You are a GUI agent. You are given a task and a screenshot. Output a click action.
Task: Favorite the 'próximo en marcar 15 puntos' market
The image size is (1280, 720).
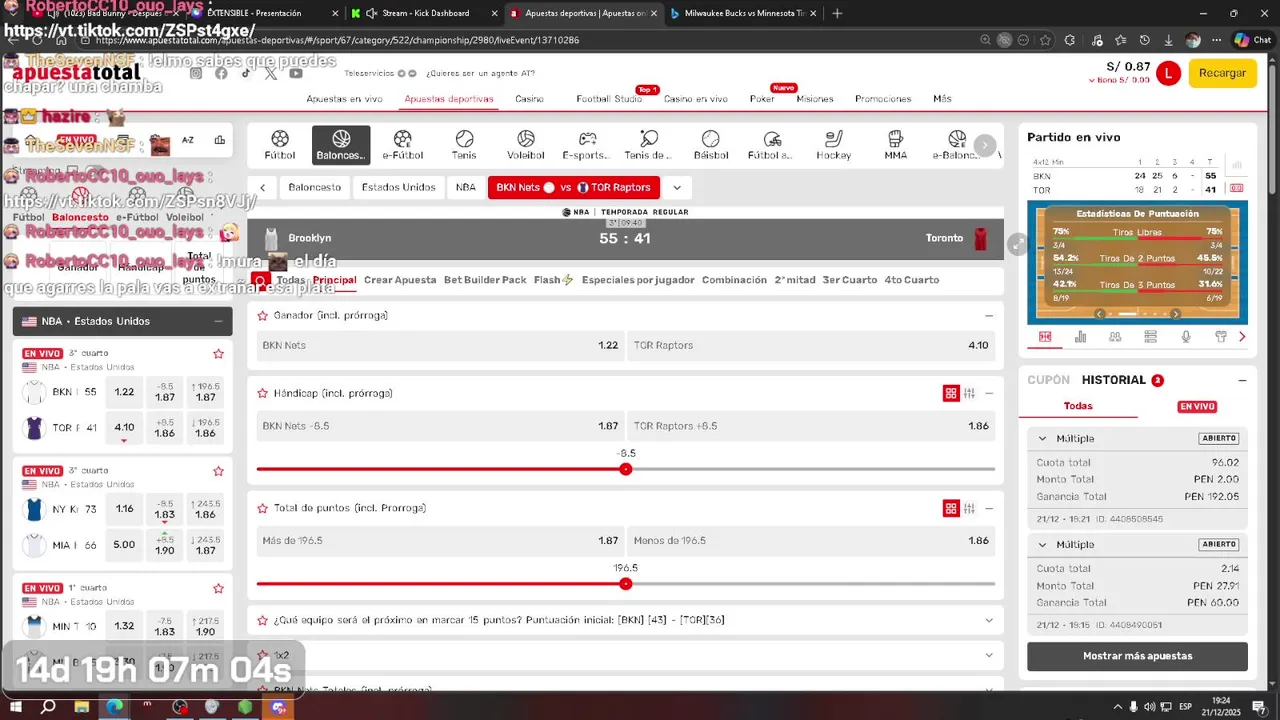click(x=263, y=620)
